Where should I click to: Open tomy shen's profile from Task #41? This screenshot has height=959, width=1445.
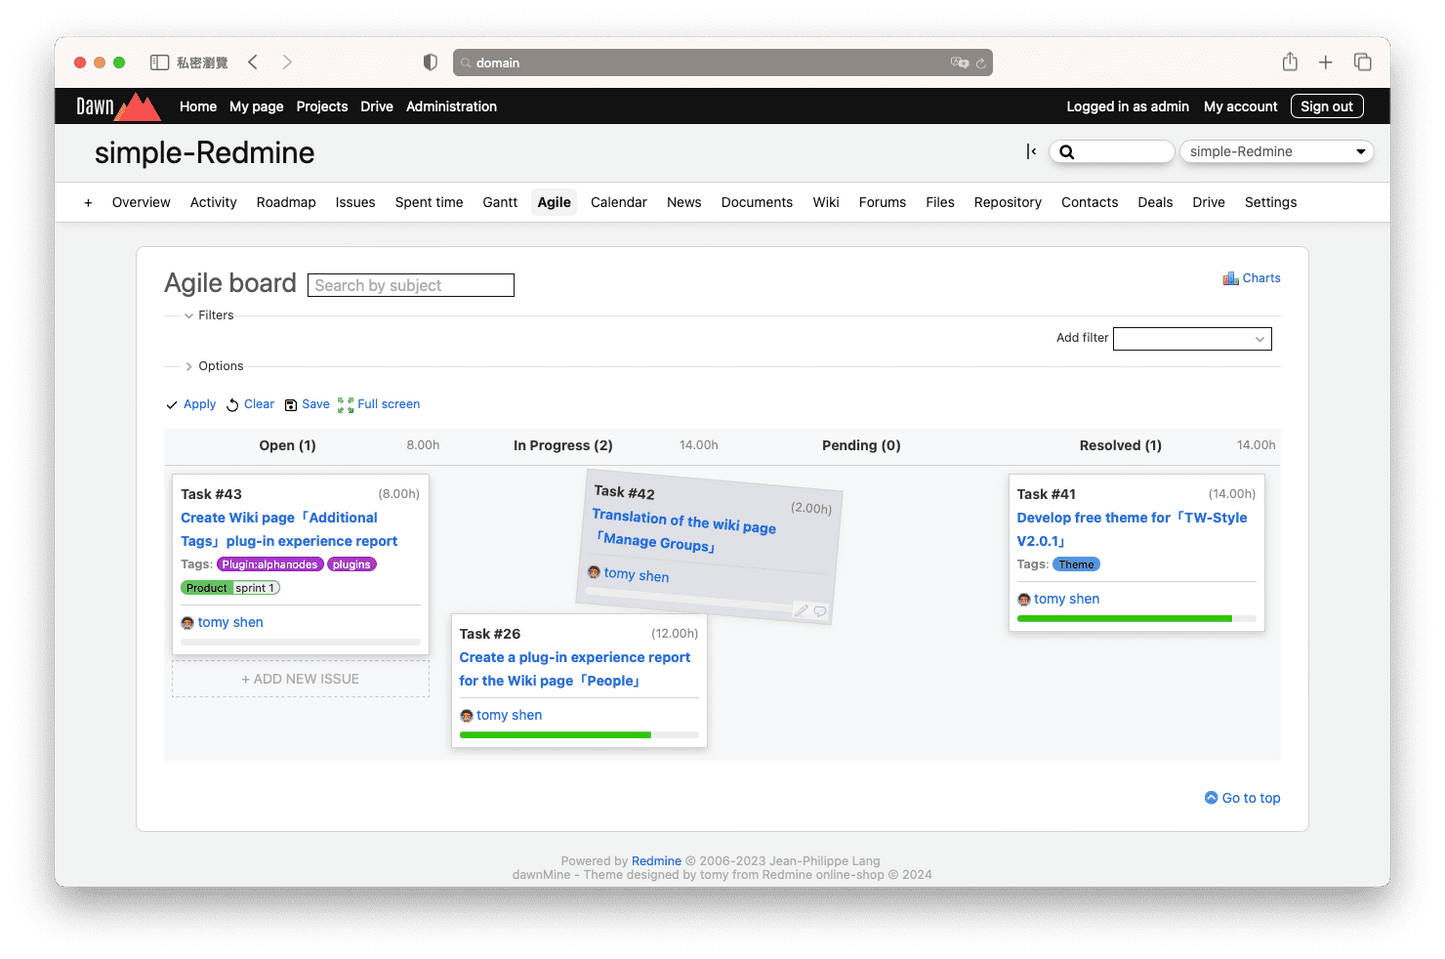(1066, 598)
